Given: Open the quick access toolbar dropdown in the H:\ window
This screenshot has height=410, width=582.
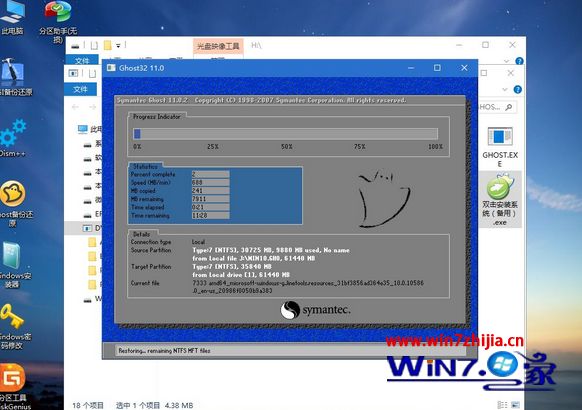Looking at the screenshot, I should (x=118, y=46).
